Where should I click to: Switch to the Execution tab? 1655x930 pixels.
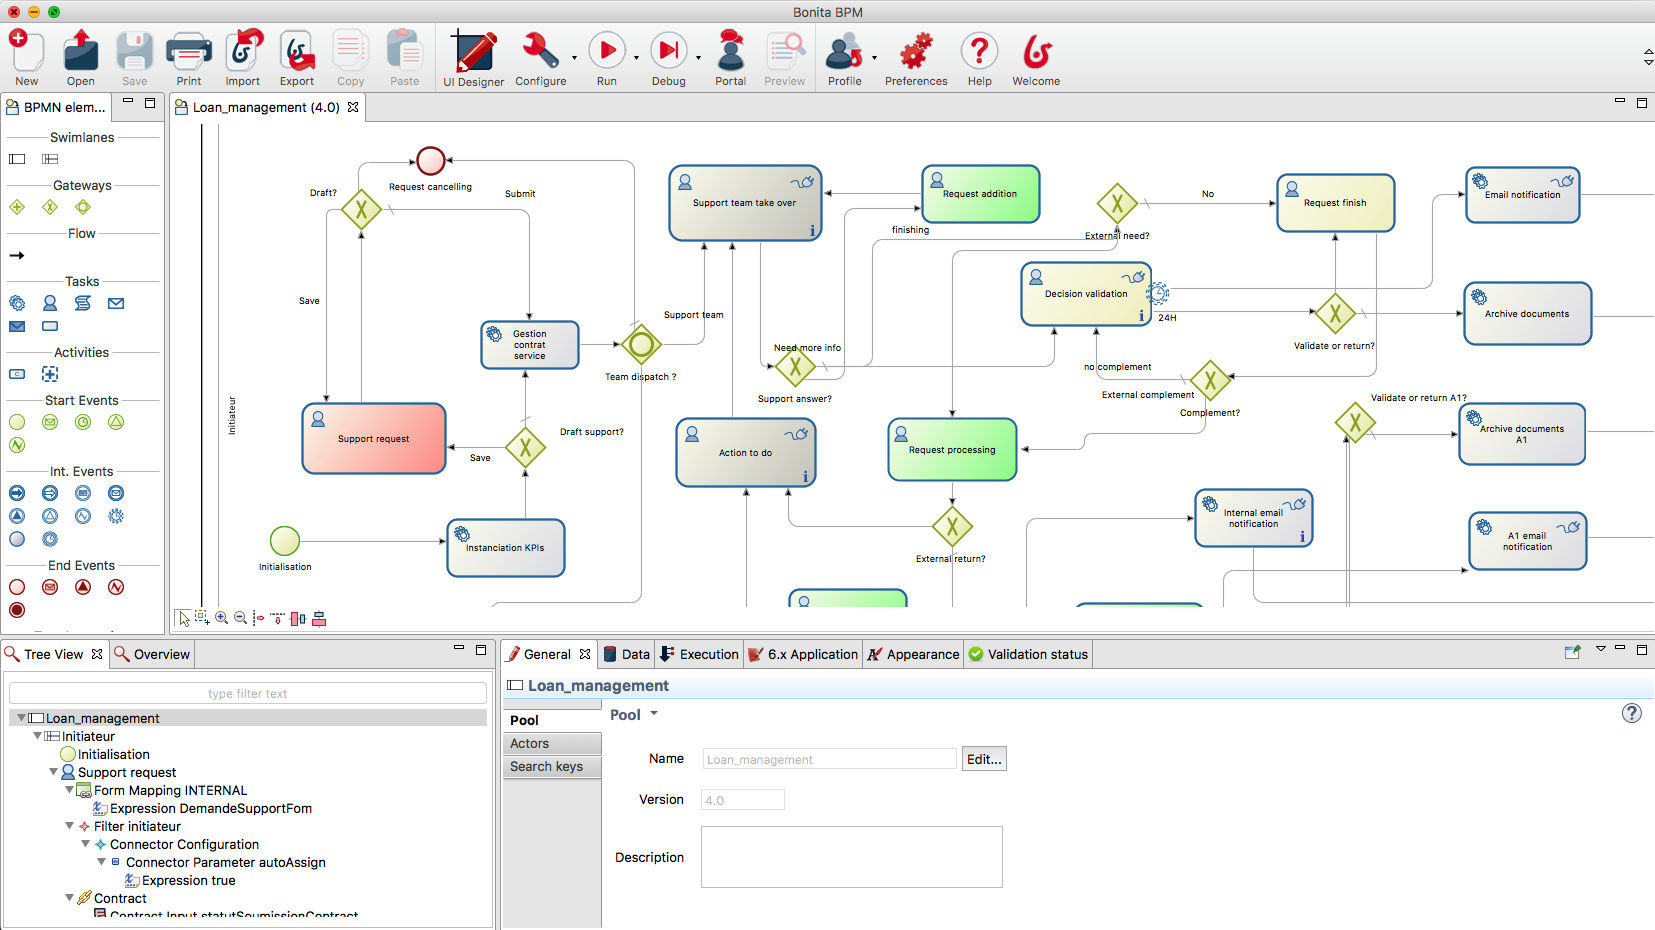click(x=699, y=654)
